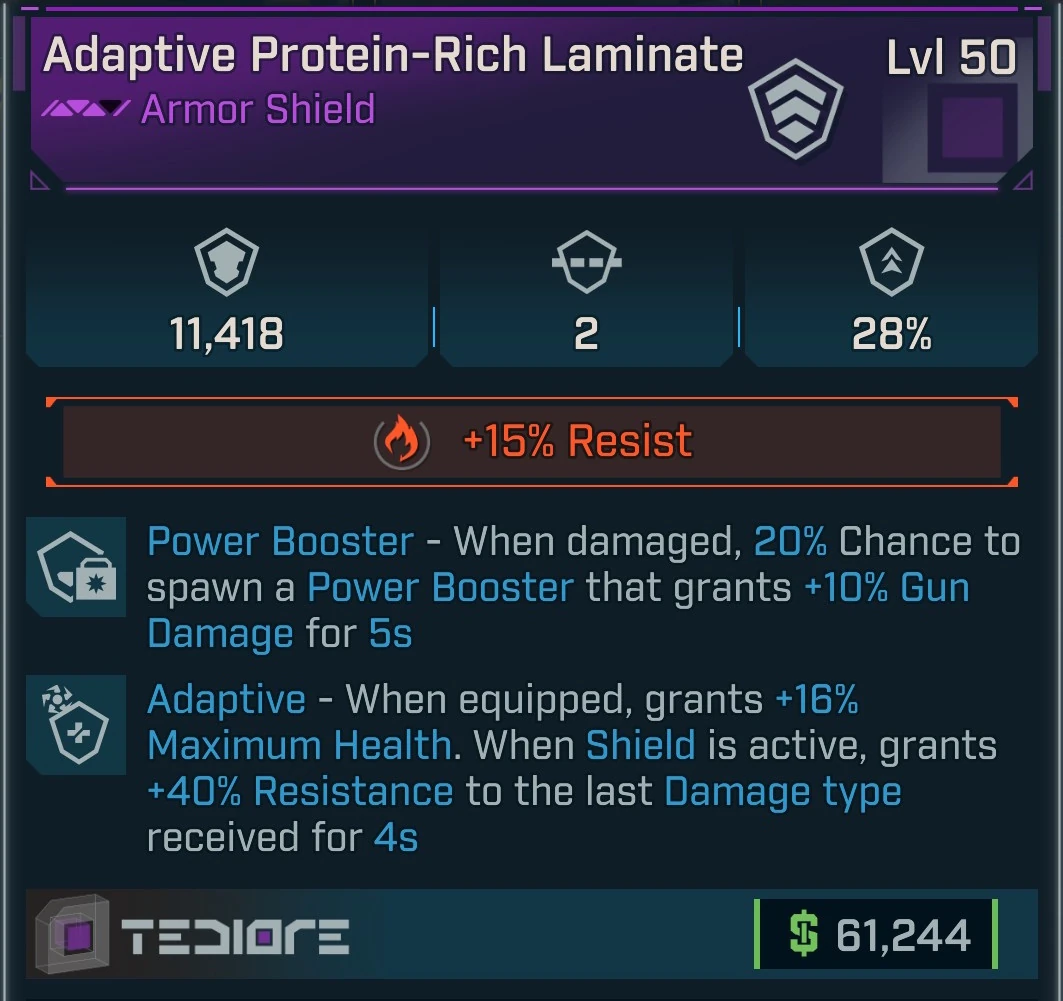Screen dimensions: 1063x1001
Task: Select the Tediore manufacturer logo
Action: tap(235, 937)
